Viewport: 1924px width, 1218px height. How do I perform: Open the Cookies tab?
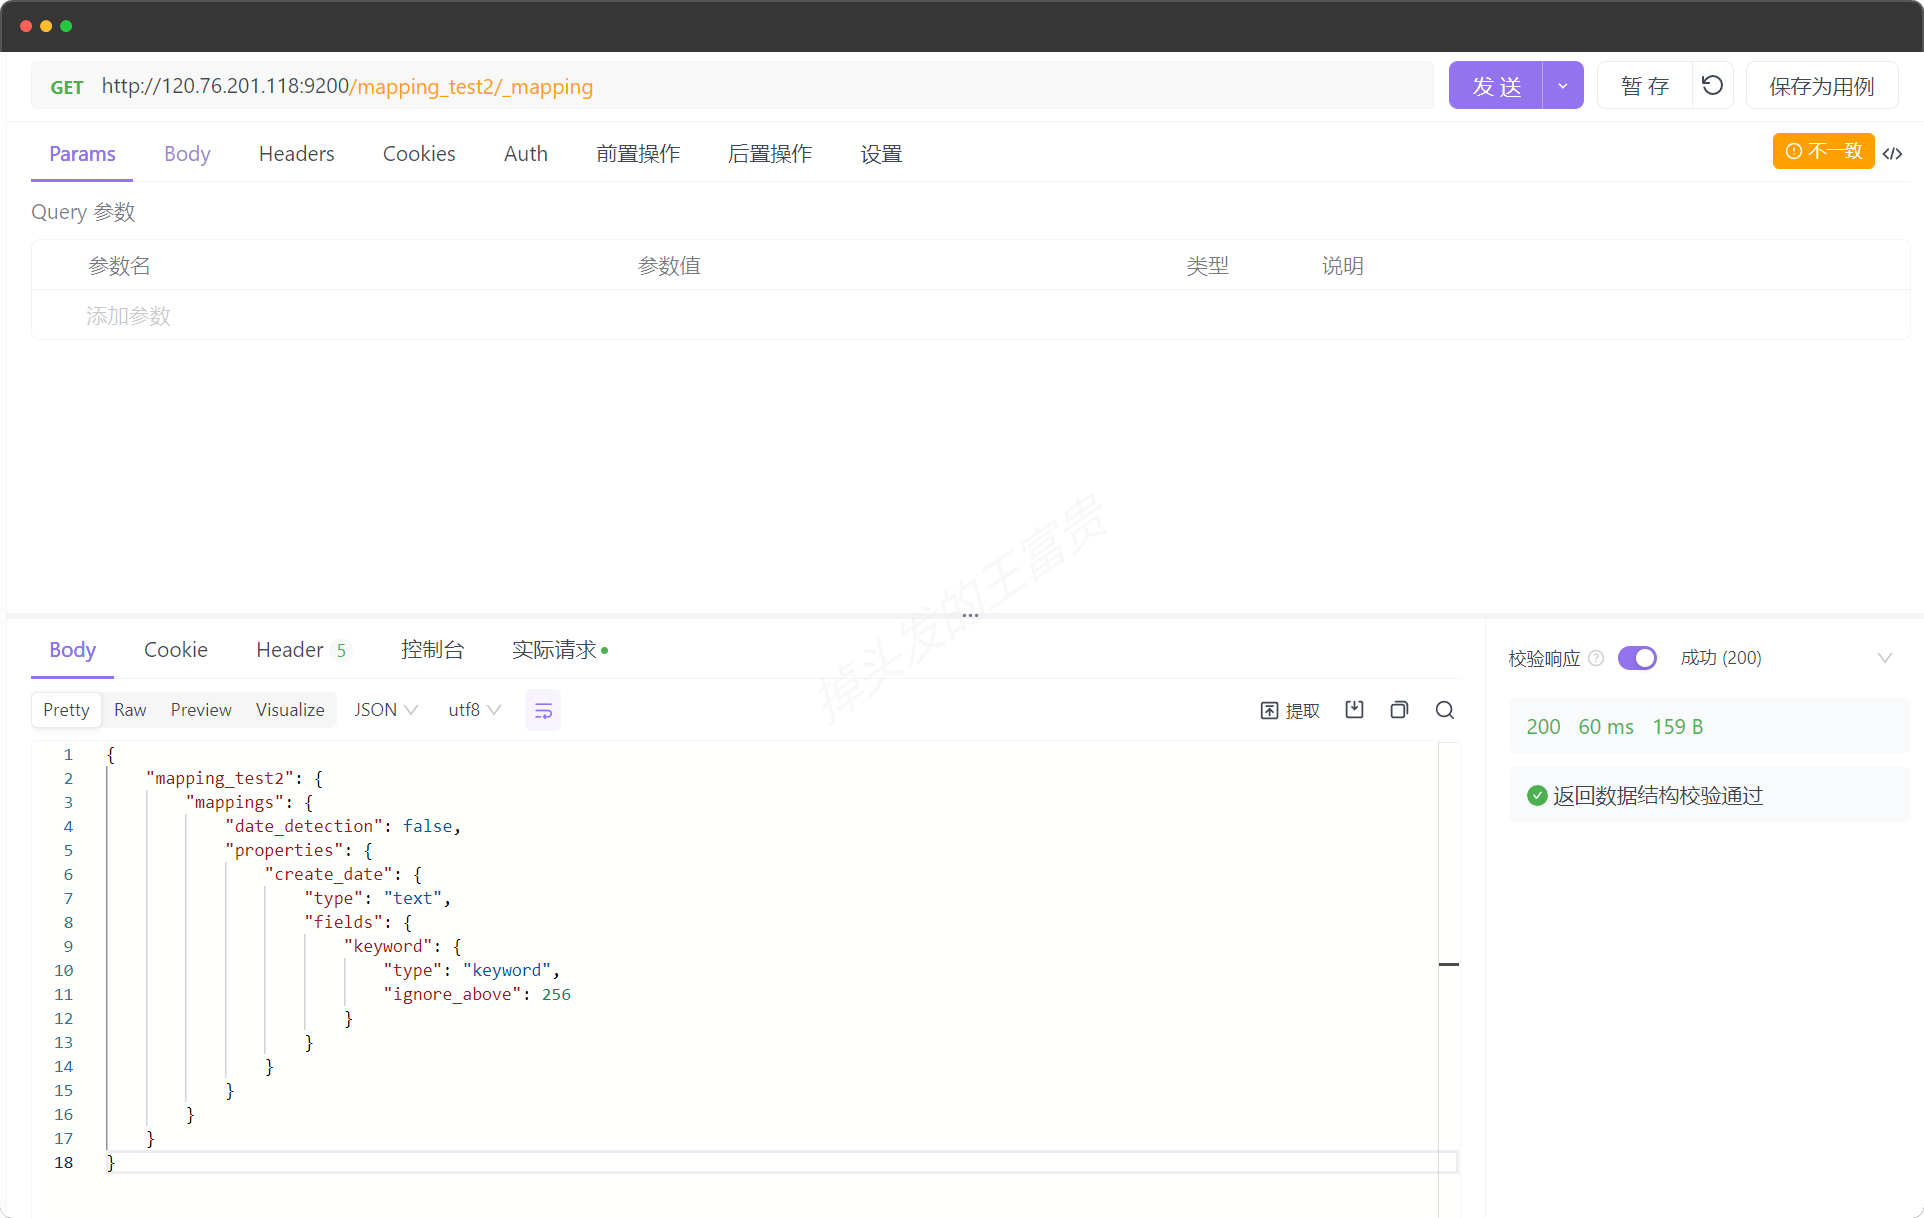click(419, 154)
